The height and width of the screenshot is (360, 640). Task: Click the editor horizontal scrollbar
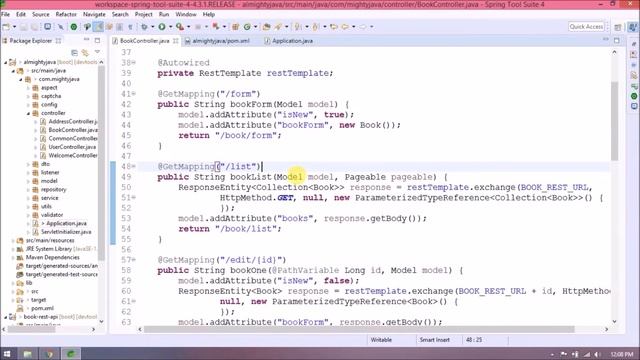pyautogui.click(x=359, y=329)
